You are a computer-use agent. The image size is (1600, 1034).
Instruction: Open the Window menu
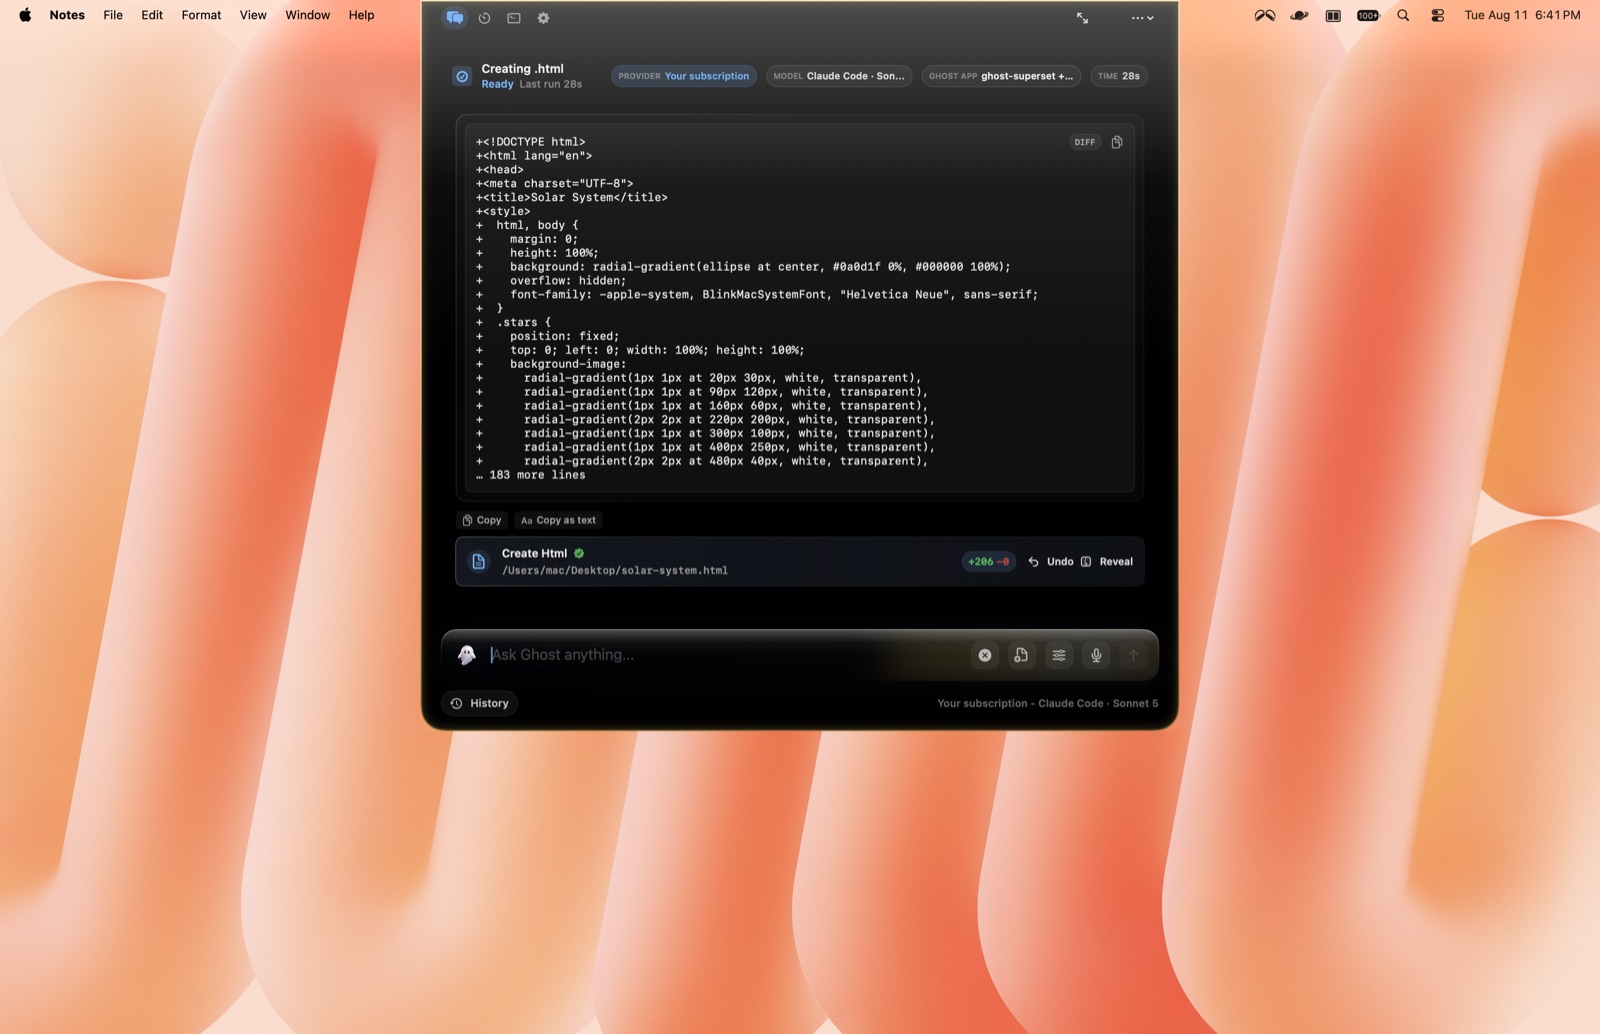pyautogui.click(x=307, y=15)
